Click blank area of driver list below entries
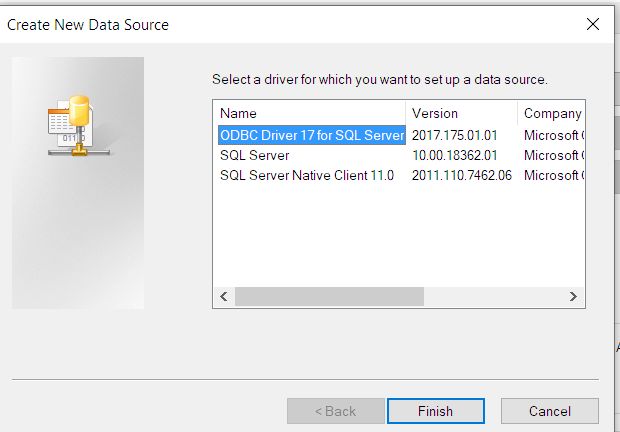The width and height of the screenshot is (620, 432). [399, 235]
